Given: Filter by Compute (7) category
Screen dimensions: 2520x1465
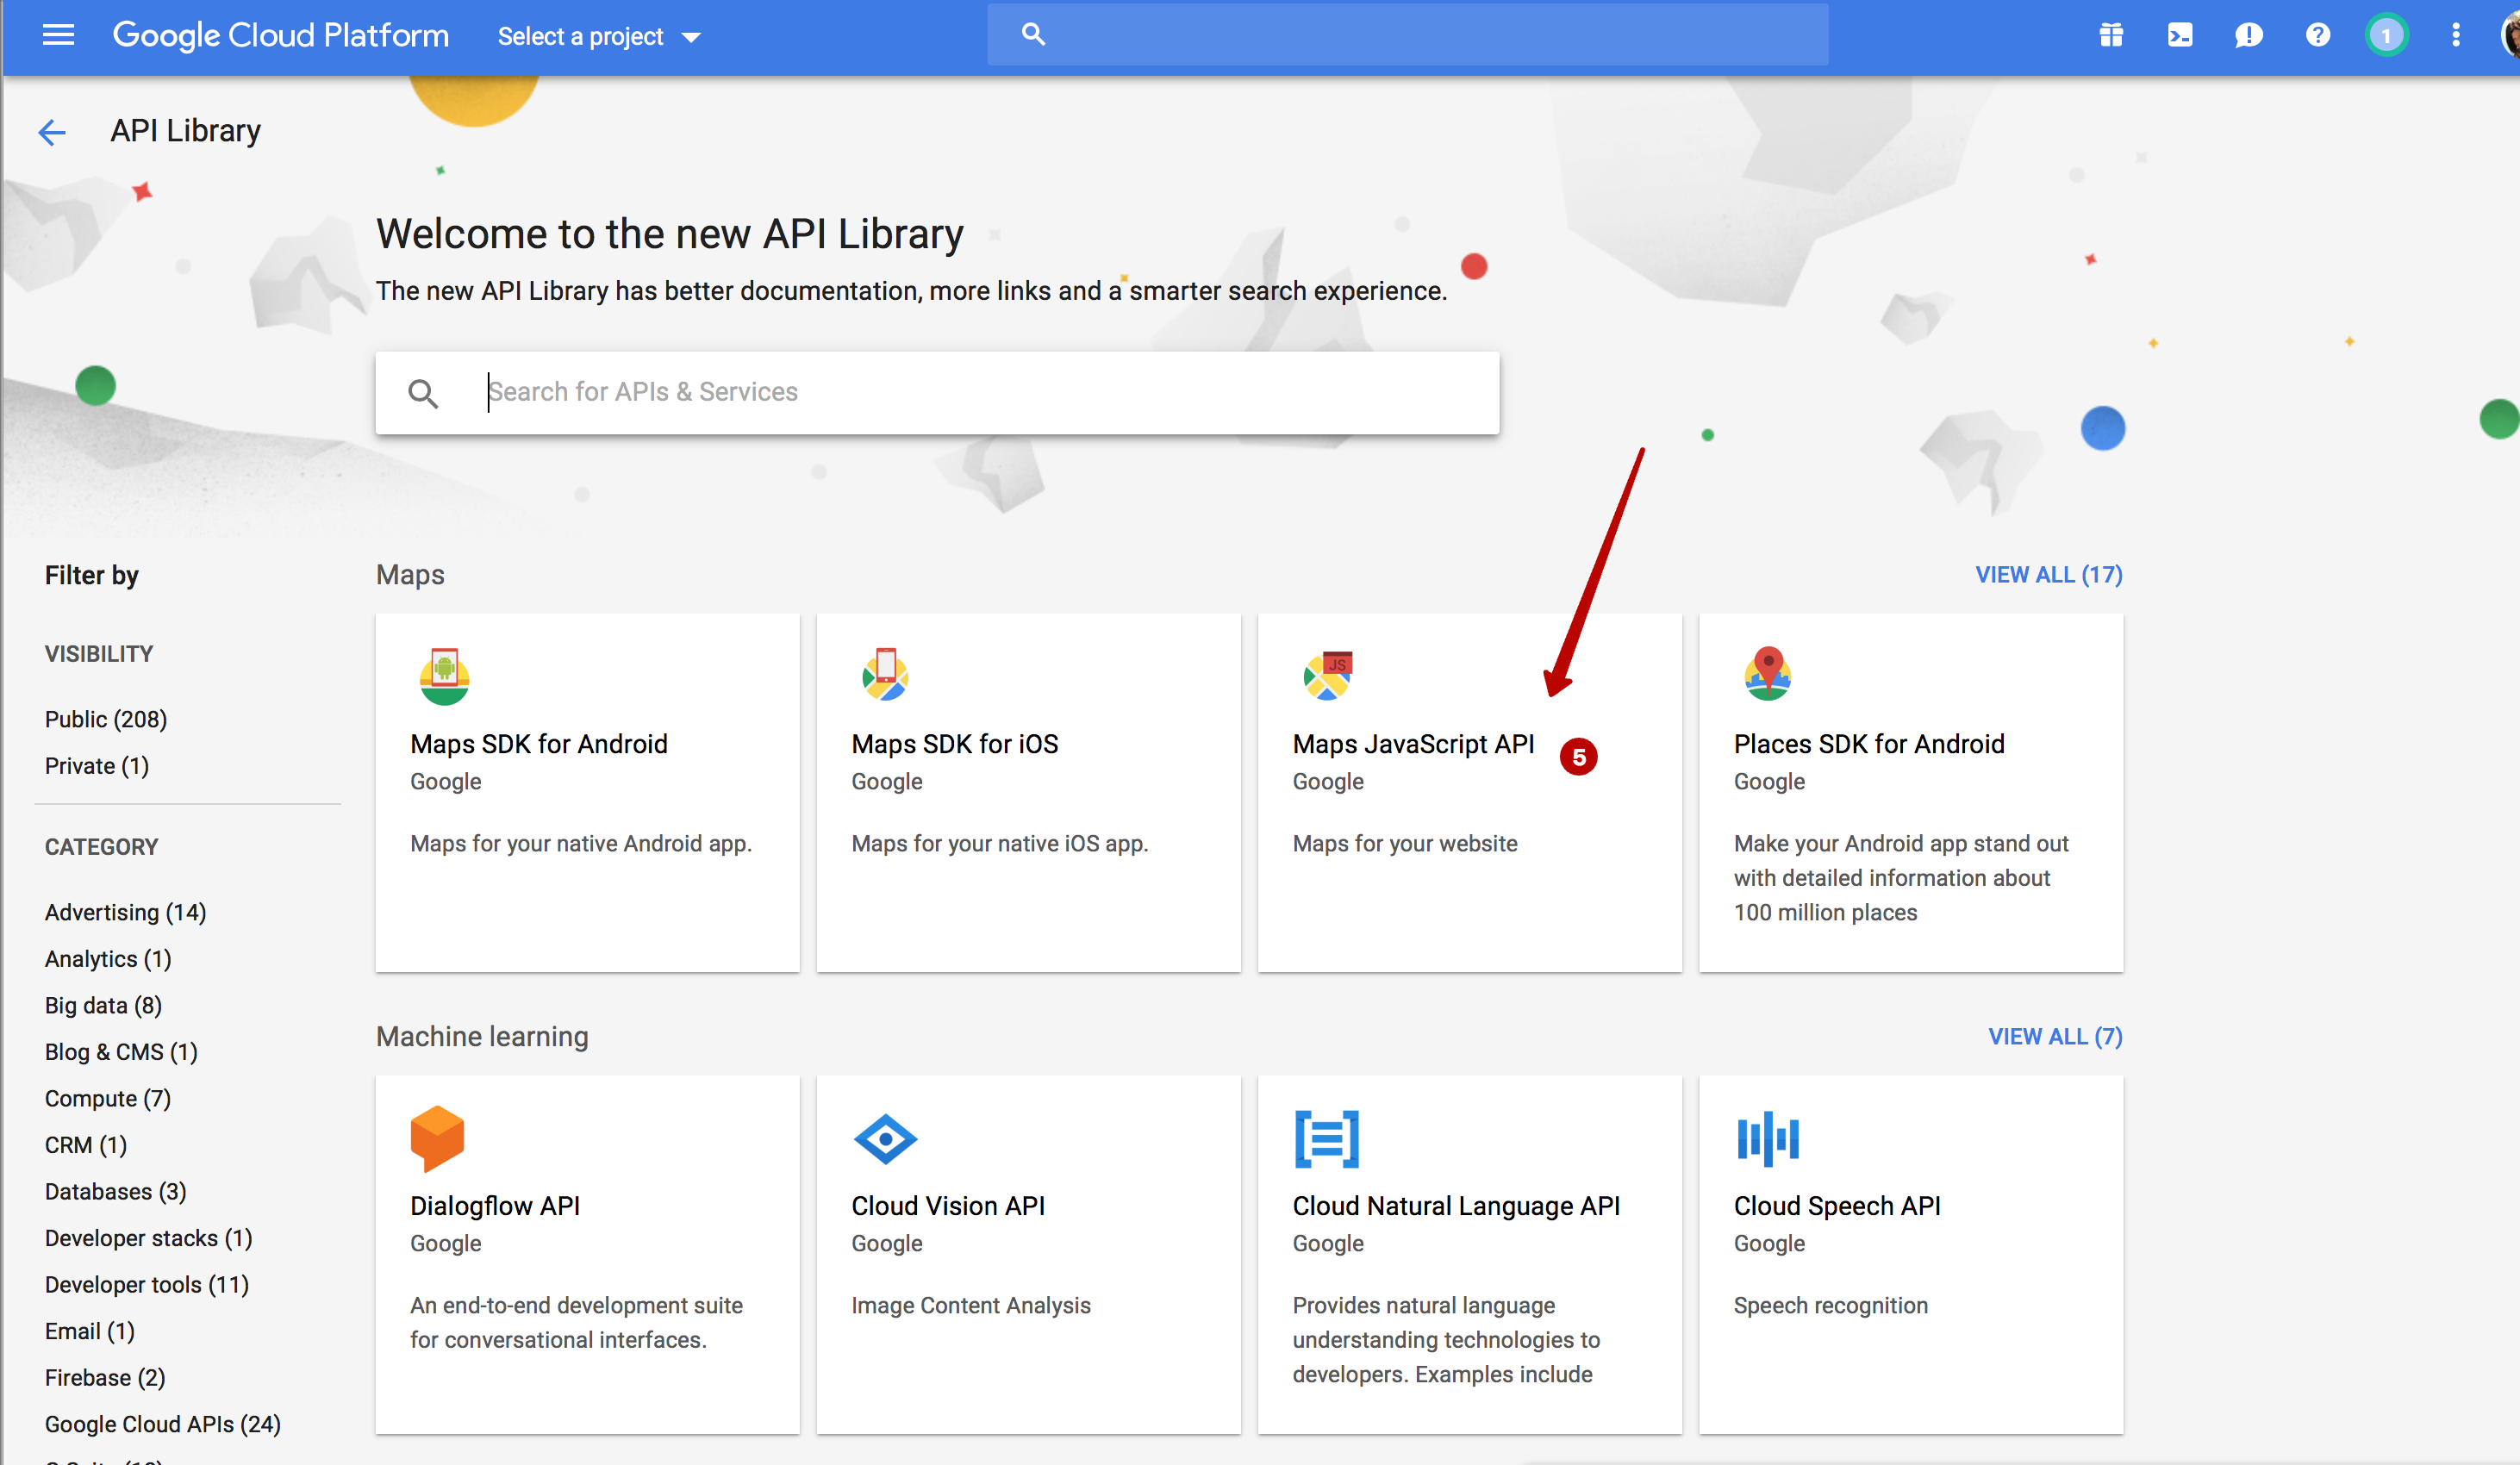Looking at the screenshot, I should pos(108,1099).
